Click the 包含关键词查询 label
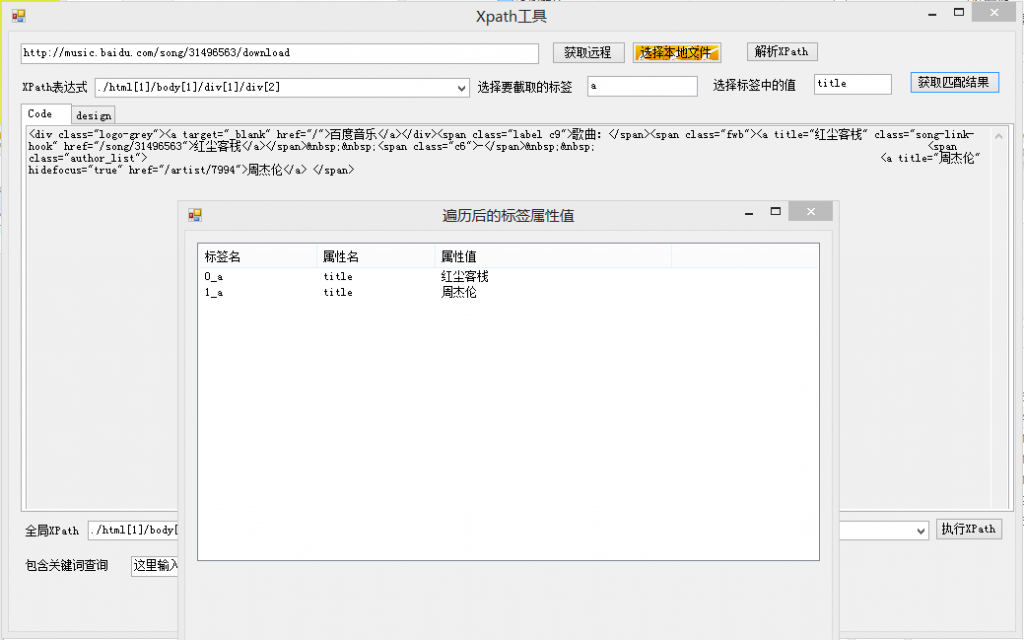Viewport: 1024px width, 640px height. click(x=67, y=566)
